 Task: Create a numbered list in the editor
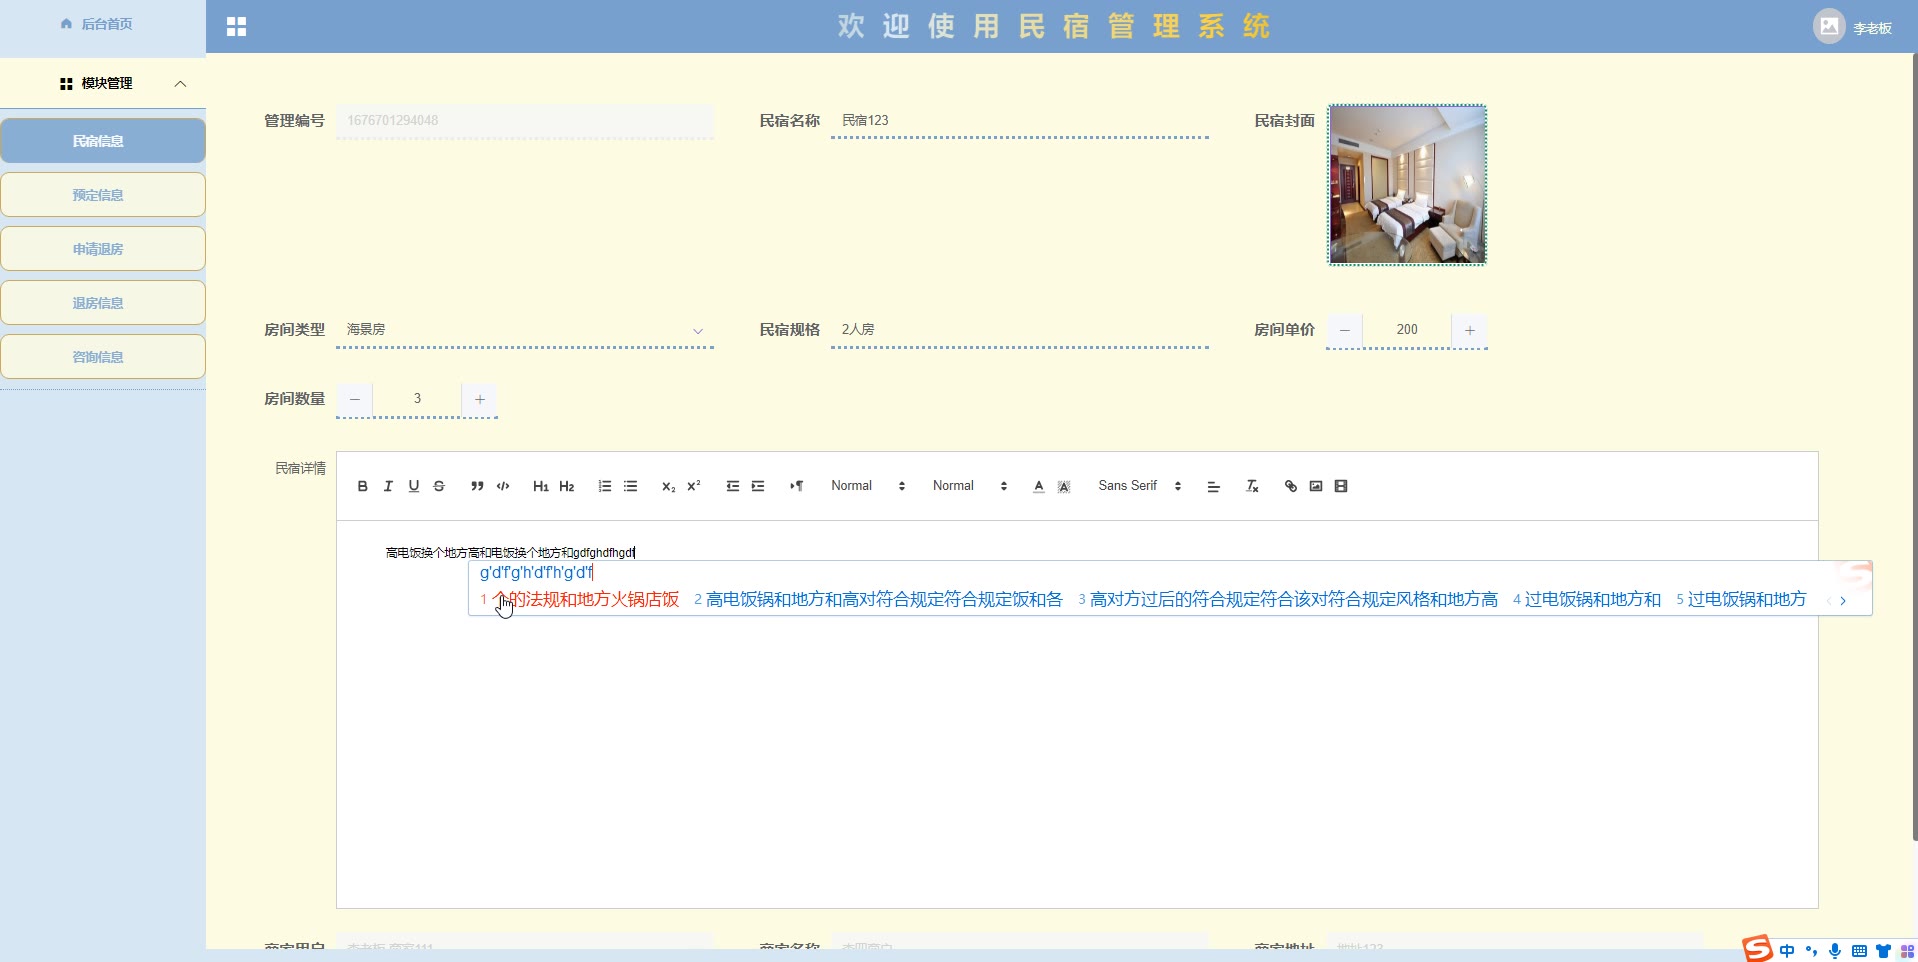[x=605, y=486]
